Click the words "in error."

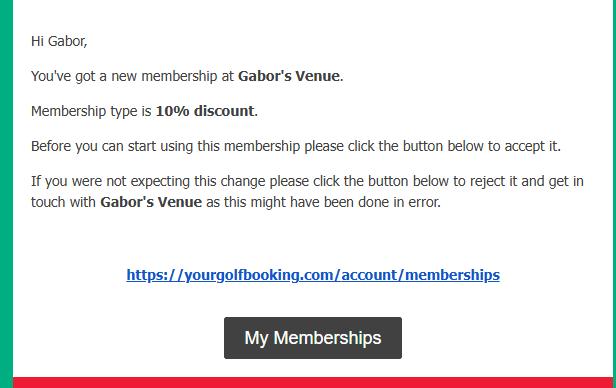click(417, 202)
